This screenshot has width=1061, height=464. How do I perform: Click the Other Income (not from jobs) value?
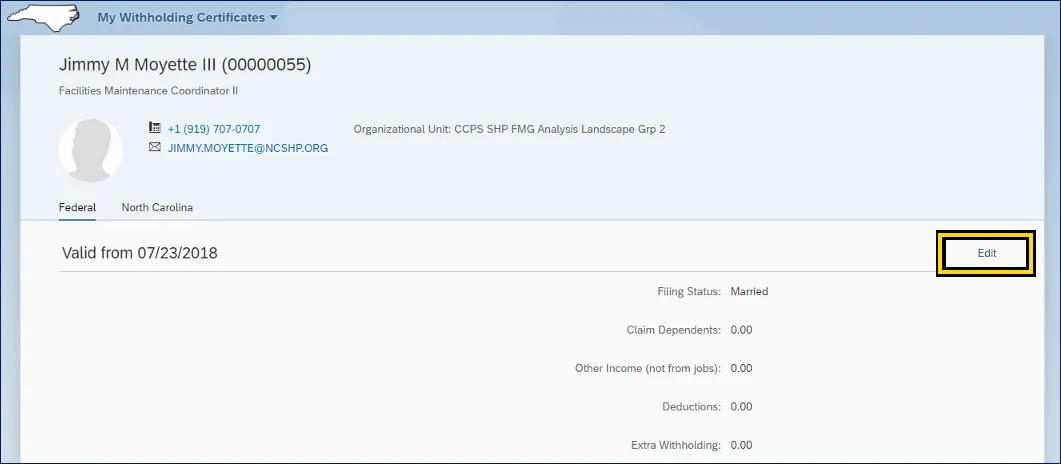(x=741, y=368)
